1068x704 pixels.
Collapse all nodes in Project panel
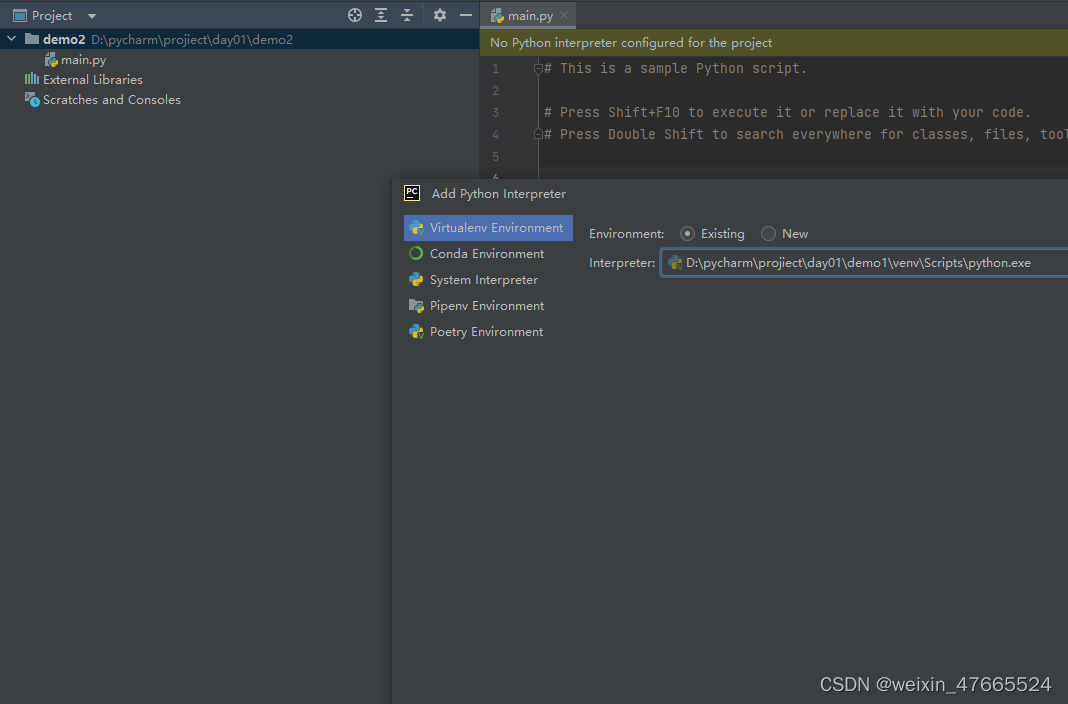pos(407,15)
